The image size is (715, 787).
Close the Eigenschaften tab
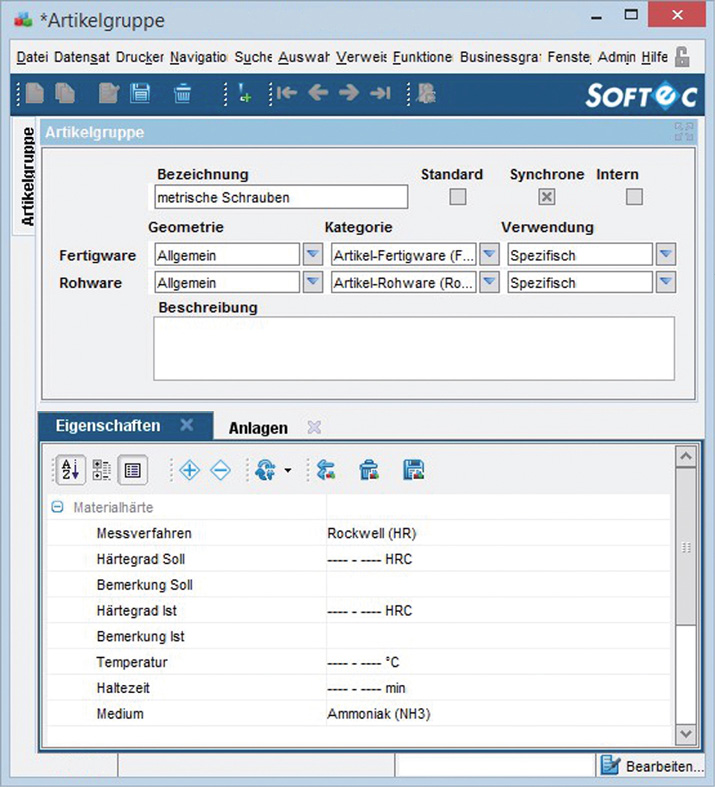coord(187,425)
